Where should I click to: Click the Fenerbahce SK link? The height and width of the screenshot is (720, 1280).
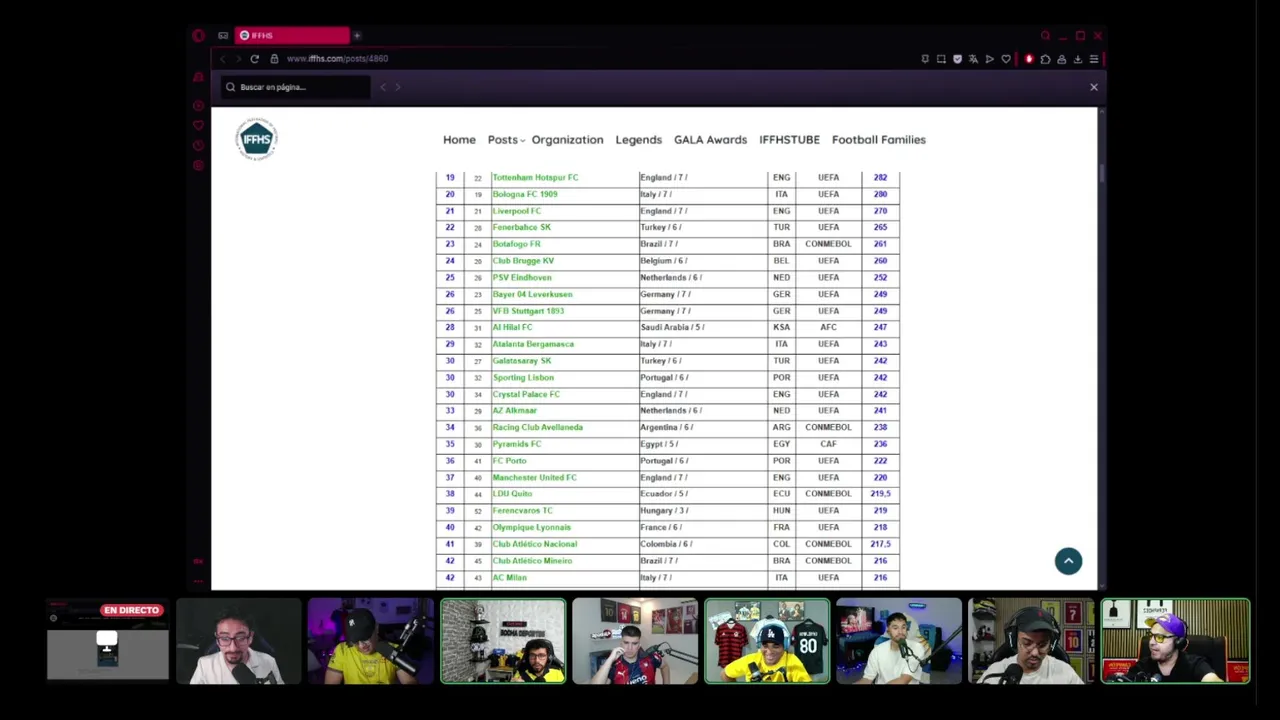point(521,227)
